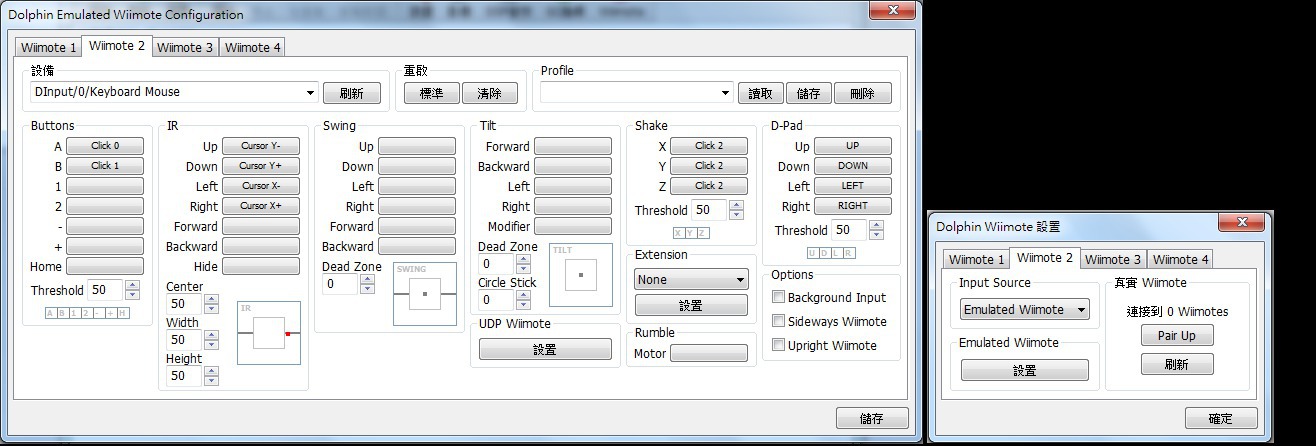Open Emulated Wiimote 設置 button
The width and height of the screenshot is (1316, 446).
(1025, 370)
